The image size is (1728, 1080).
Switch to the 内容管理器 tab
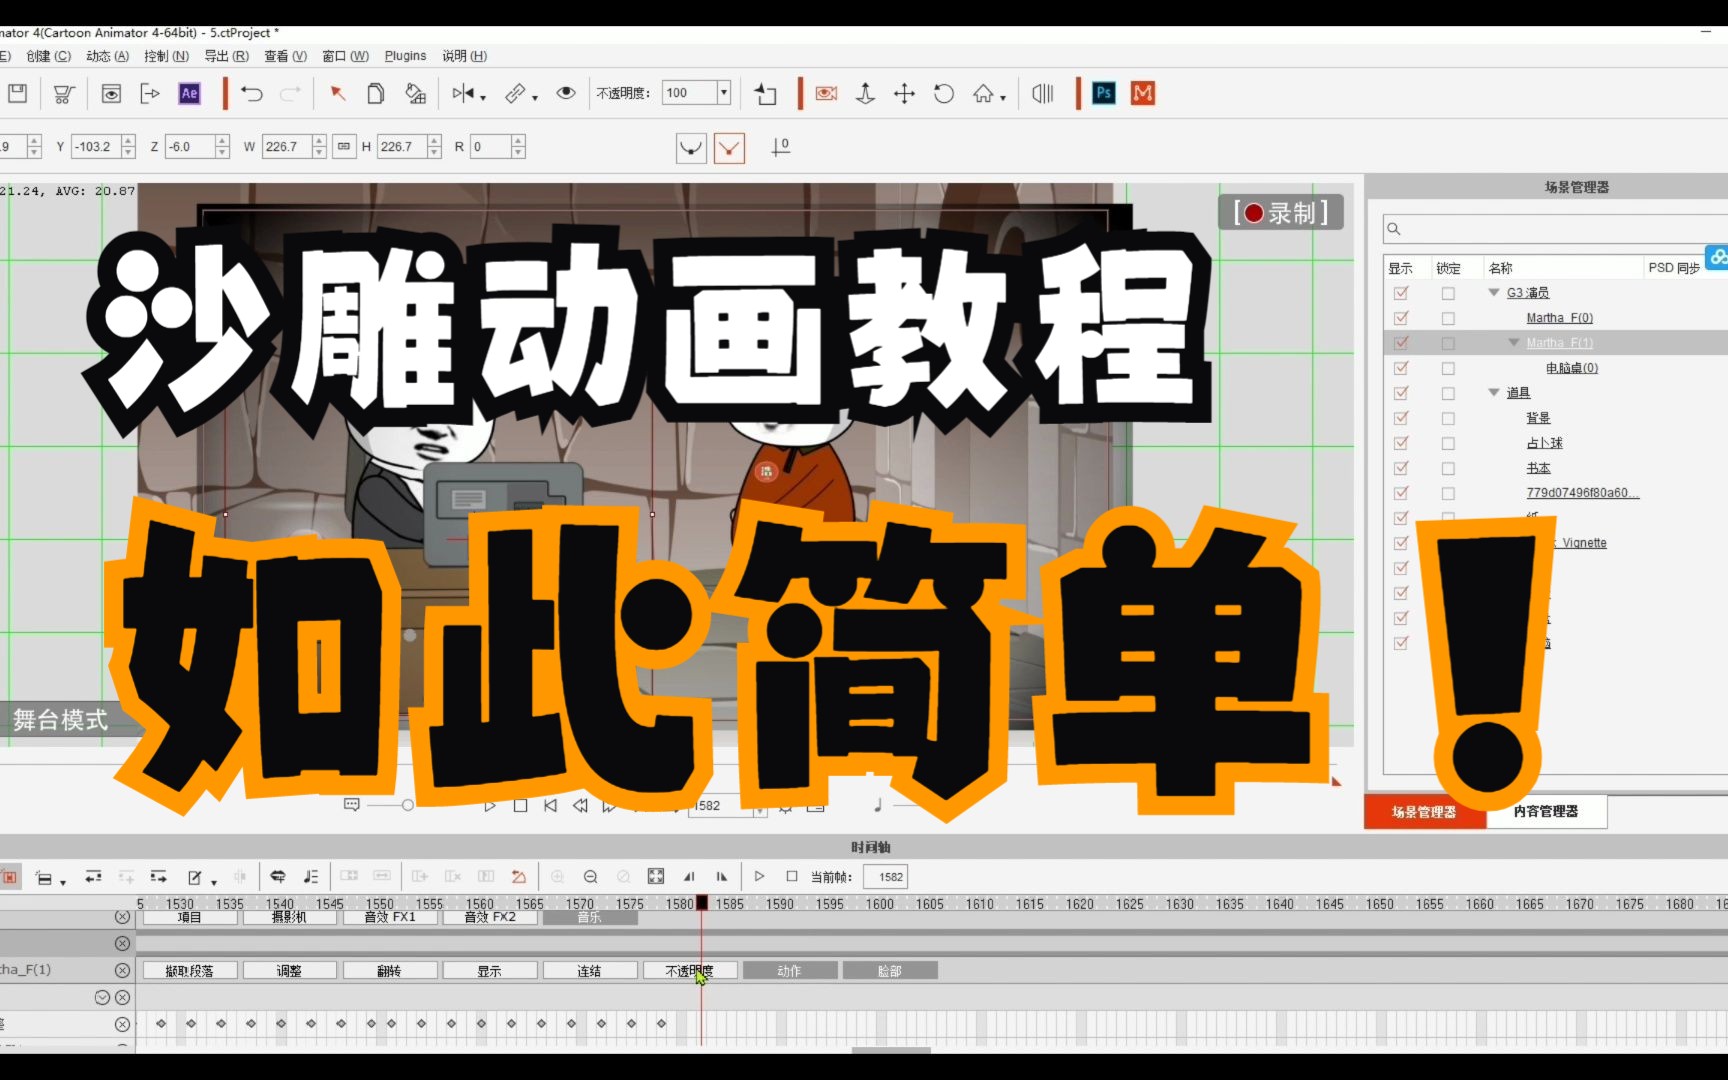click(x=1547, y=812)
